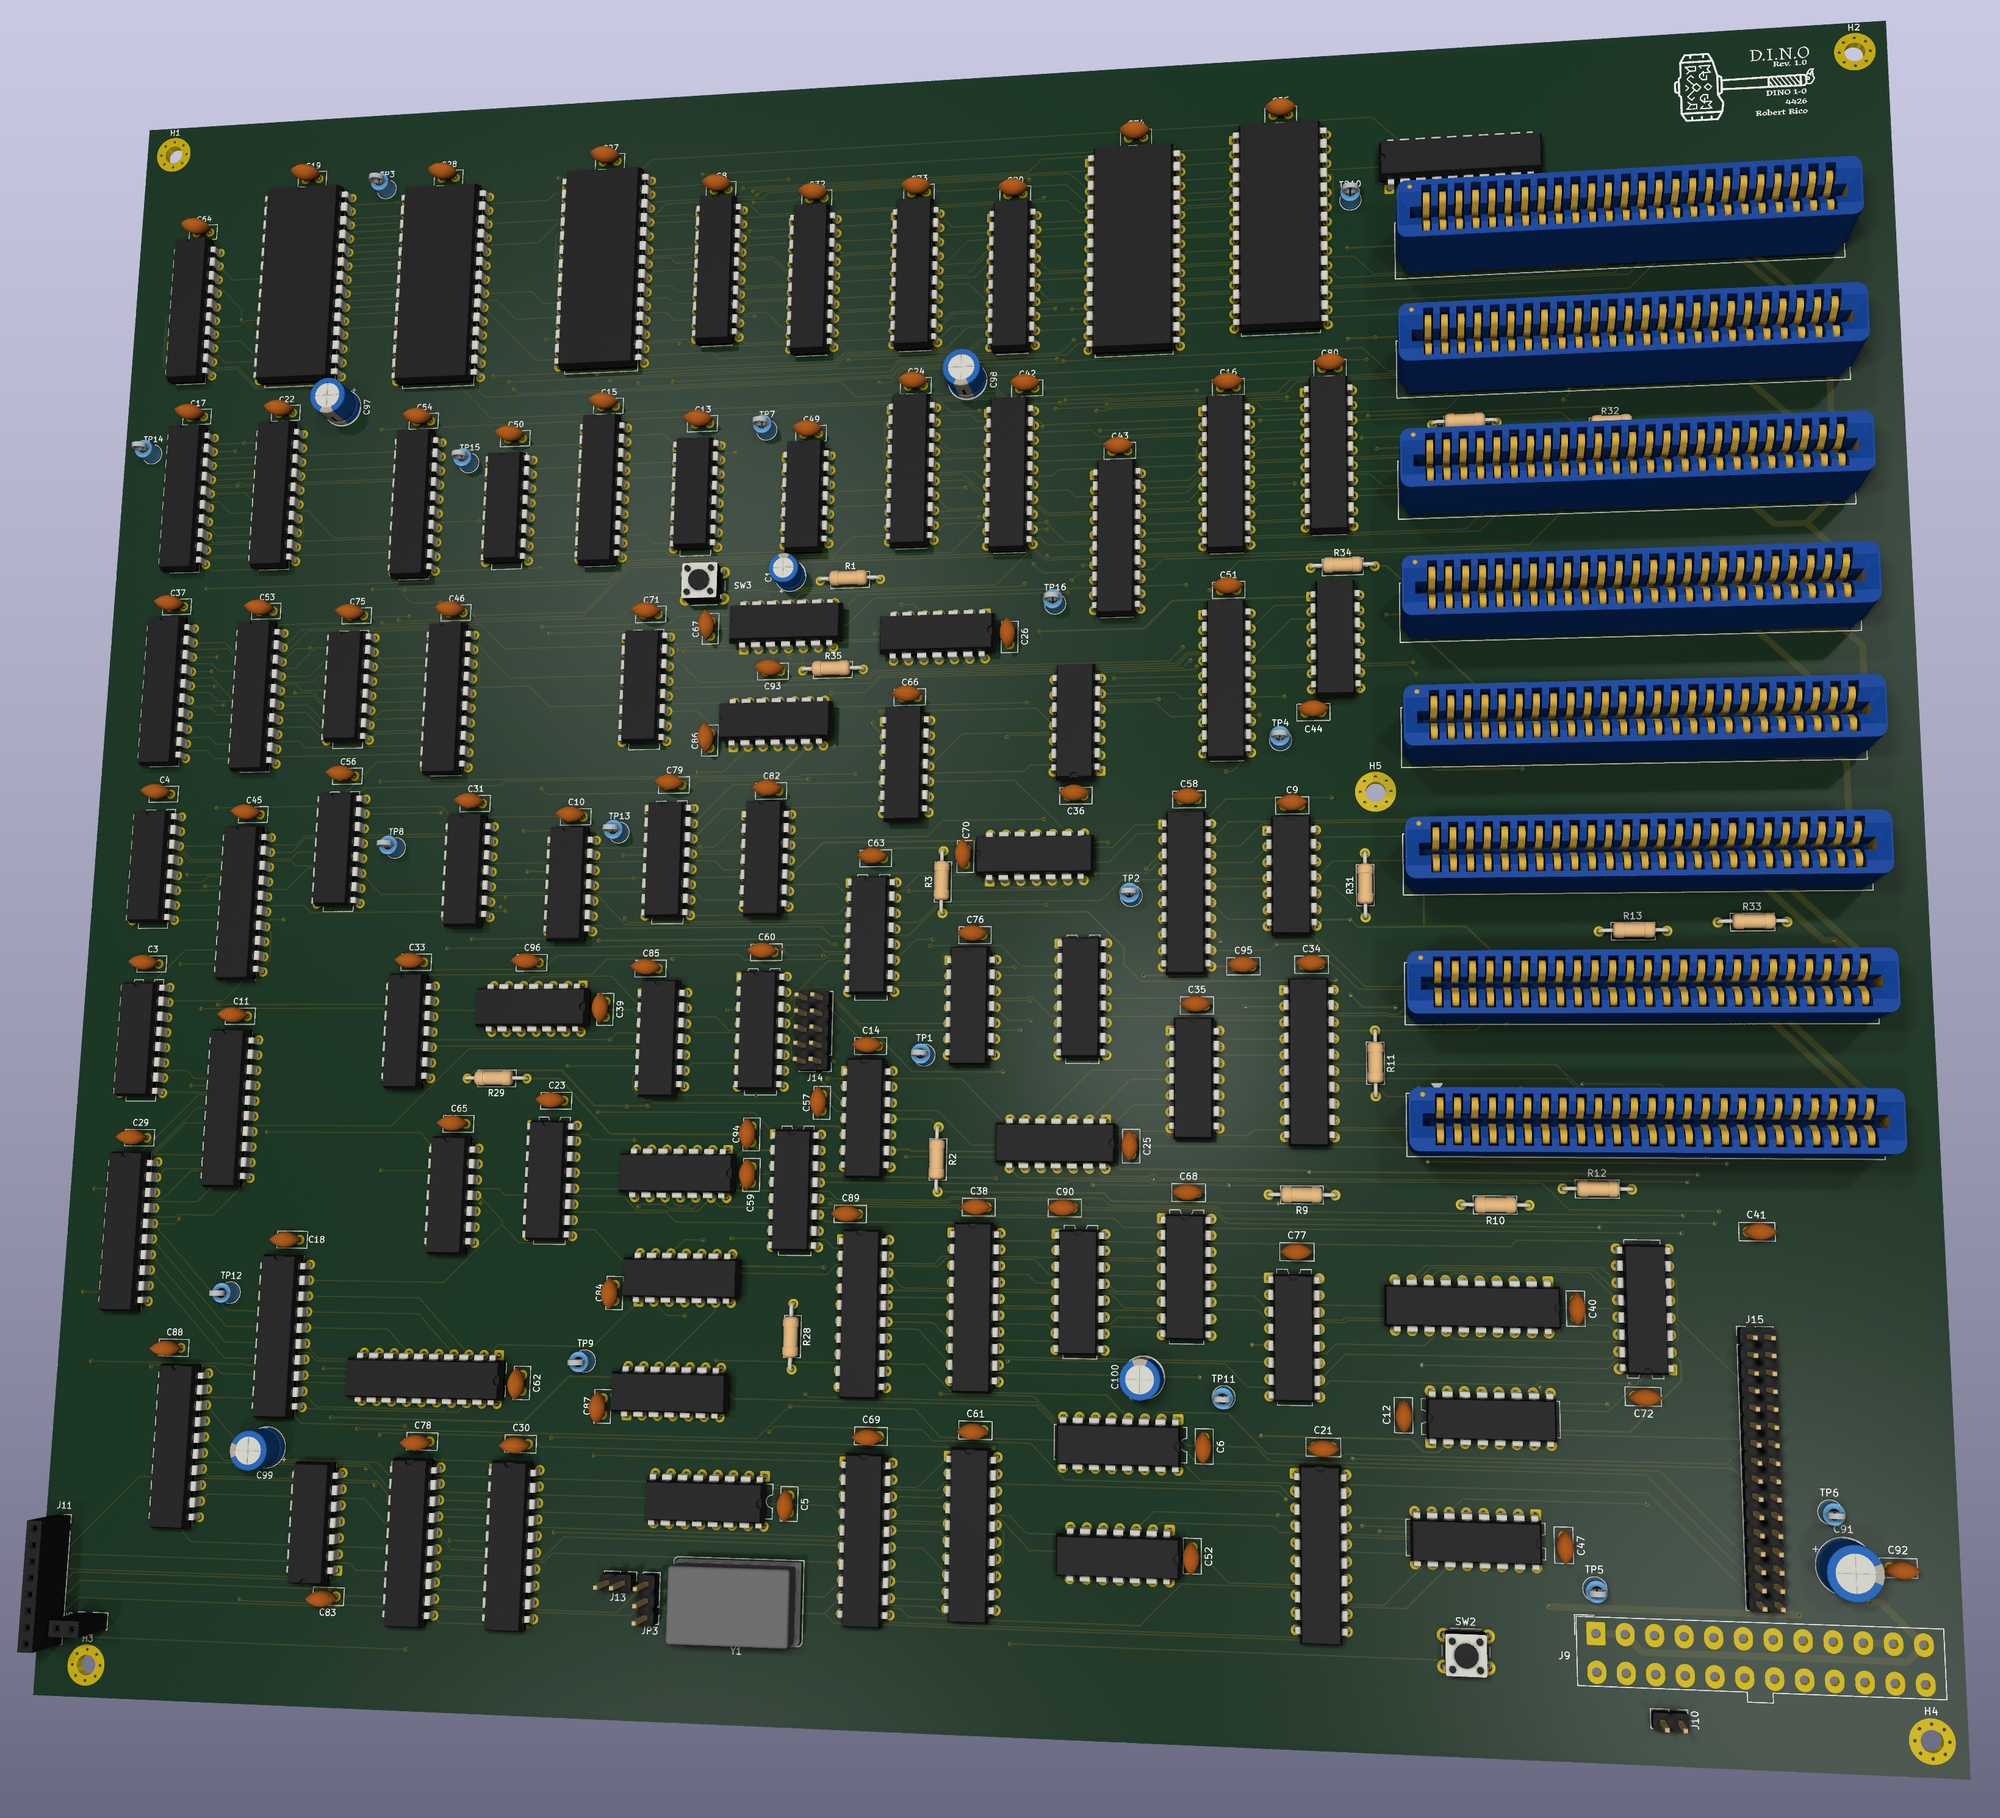
Task: Select the J15 long pin header
Action: [1762, 1470]
